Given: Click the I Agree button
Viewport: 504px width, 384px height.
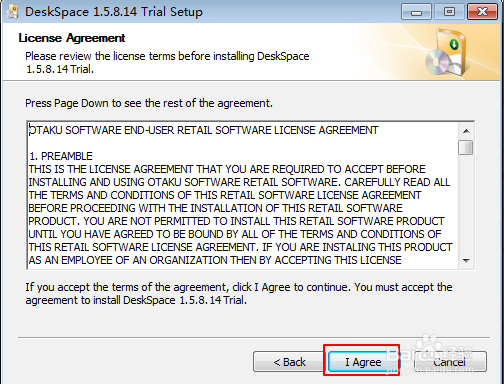Looking at the screenshot, I should pos(362,362).
